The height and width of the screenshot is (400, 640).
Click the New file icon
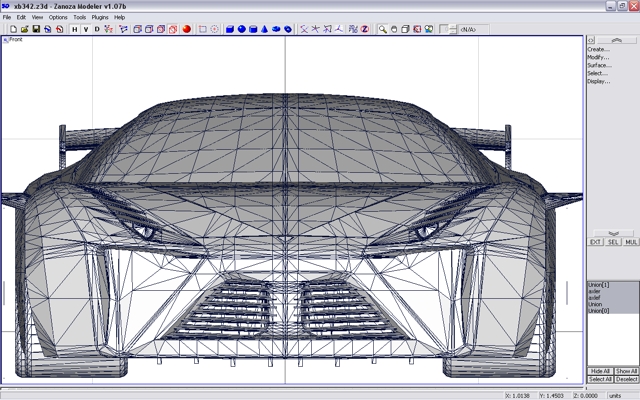point(13,30)
